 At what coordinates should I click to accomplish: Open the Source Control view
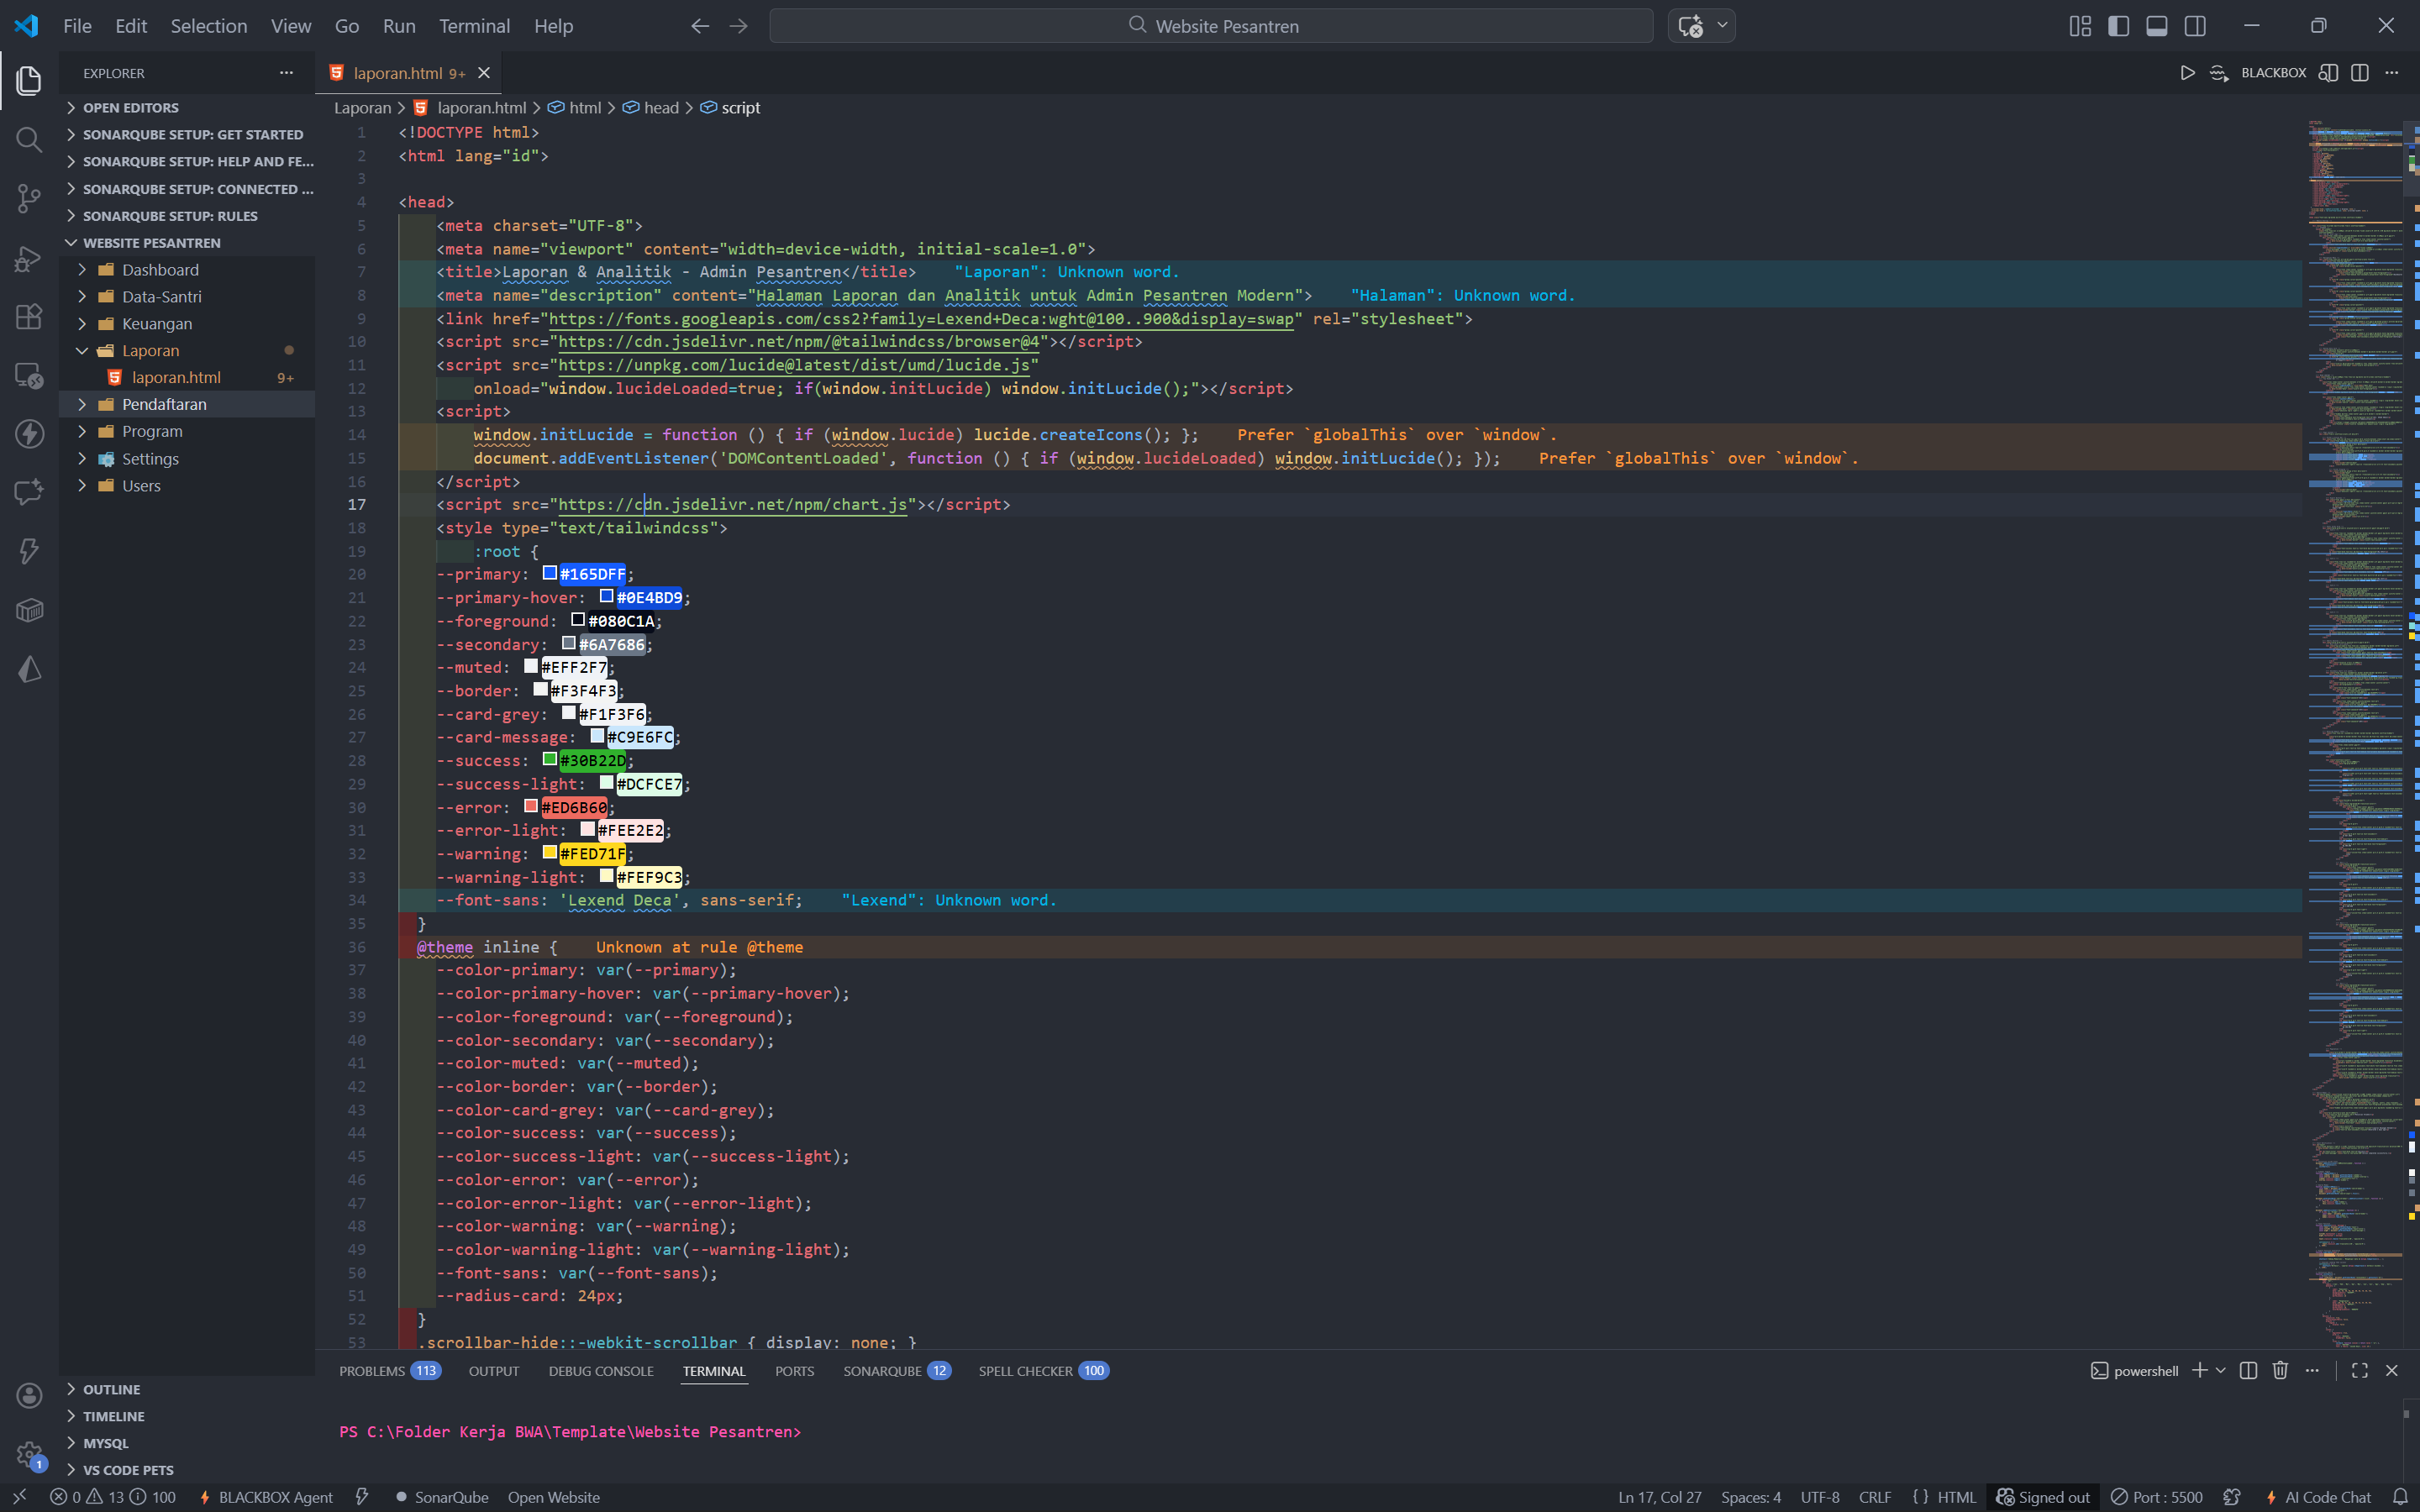point(29,198)
